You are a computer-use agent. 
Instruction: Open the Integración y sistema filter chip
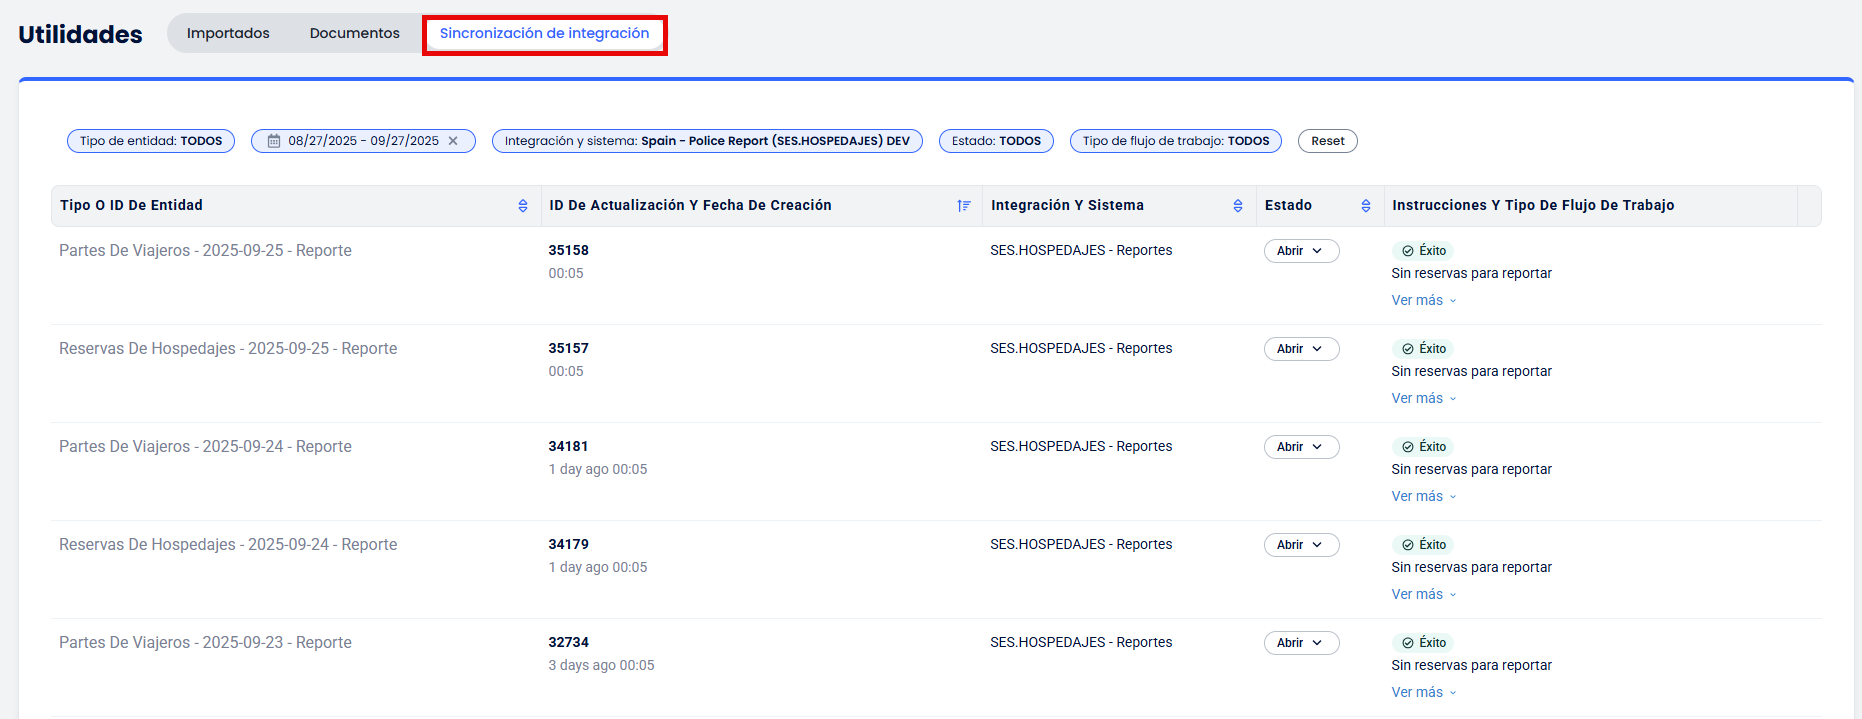pos(706,141)
